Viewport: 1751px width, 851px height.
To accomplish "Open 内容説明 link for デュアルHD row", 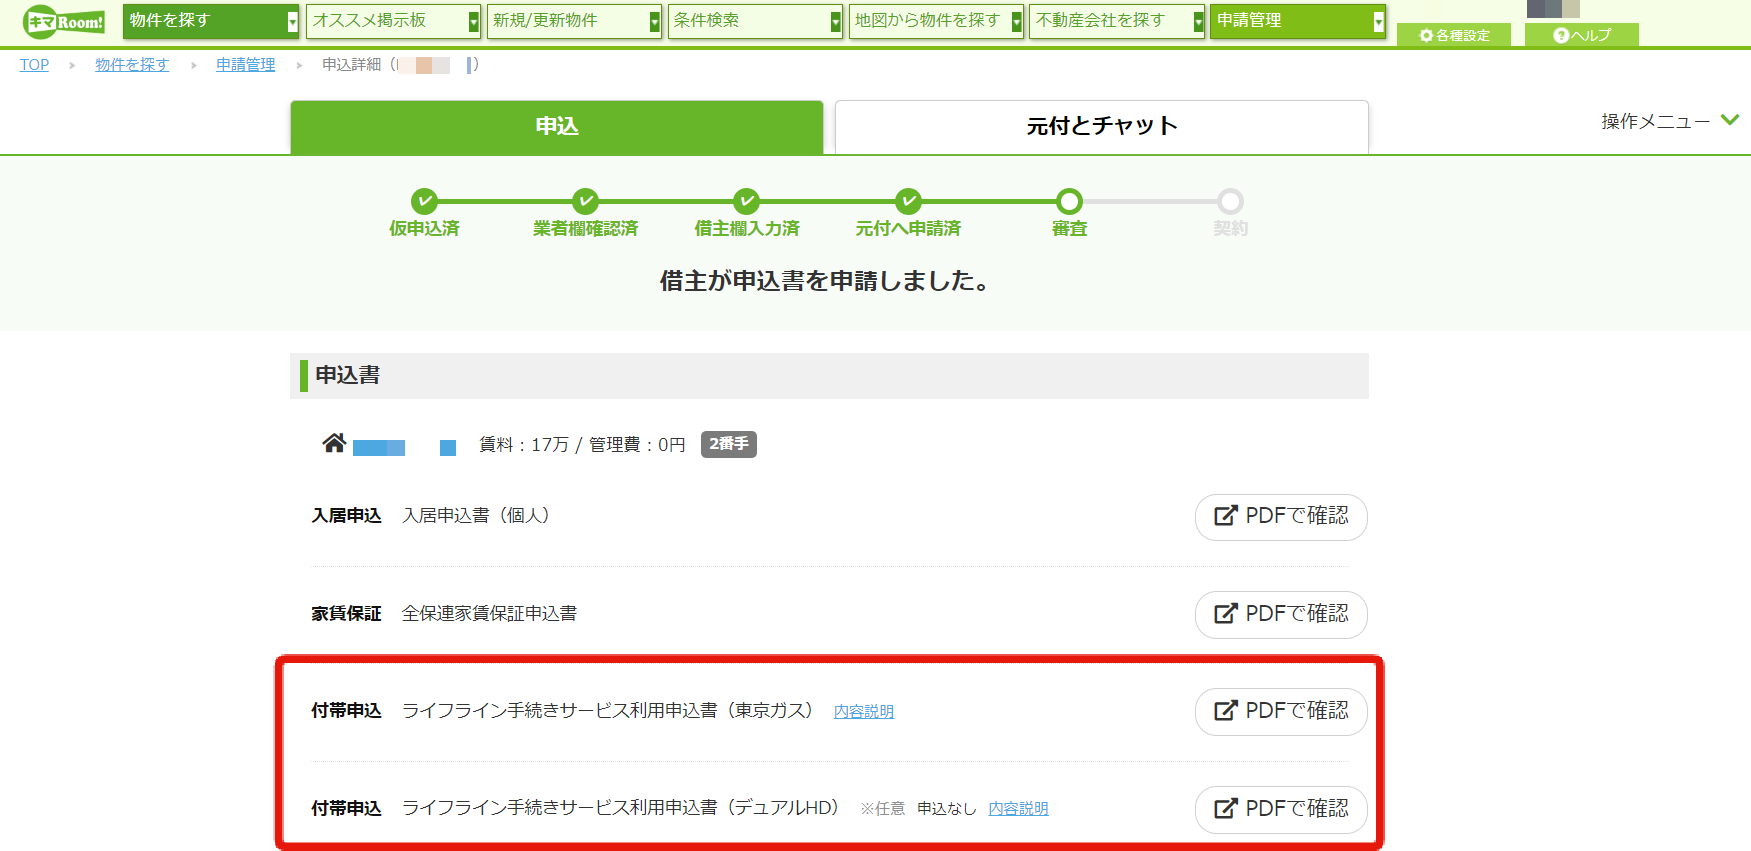I will pyautogui.click(x=1018, y=808).
